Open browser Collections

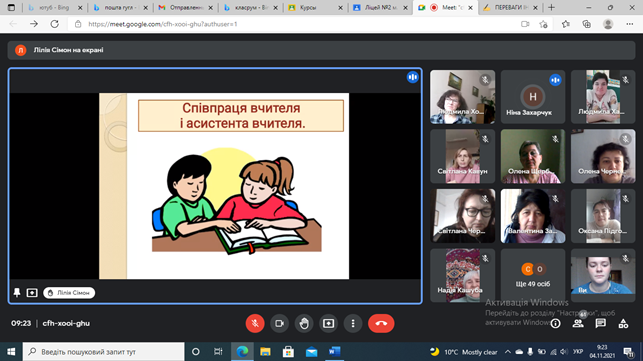[x=587, y=24]
